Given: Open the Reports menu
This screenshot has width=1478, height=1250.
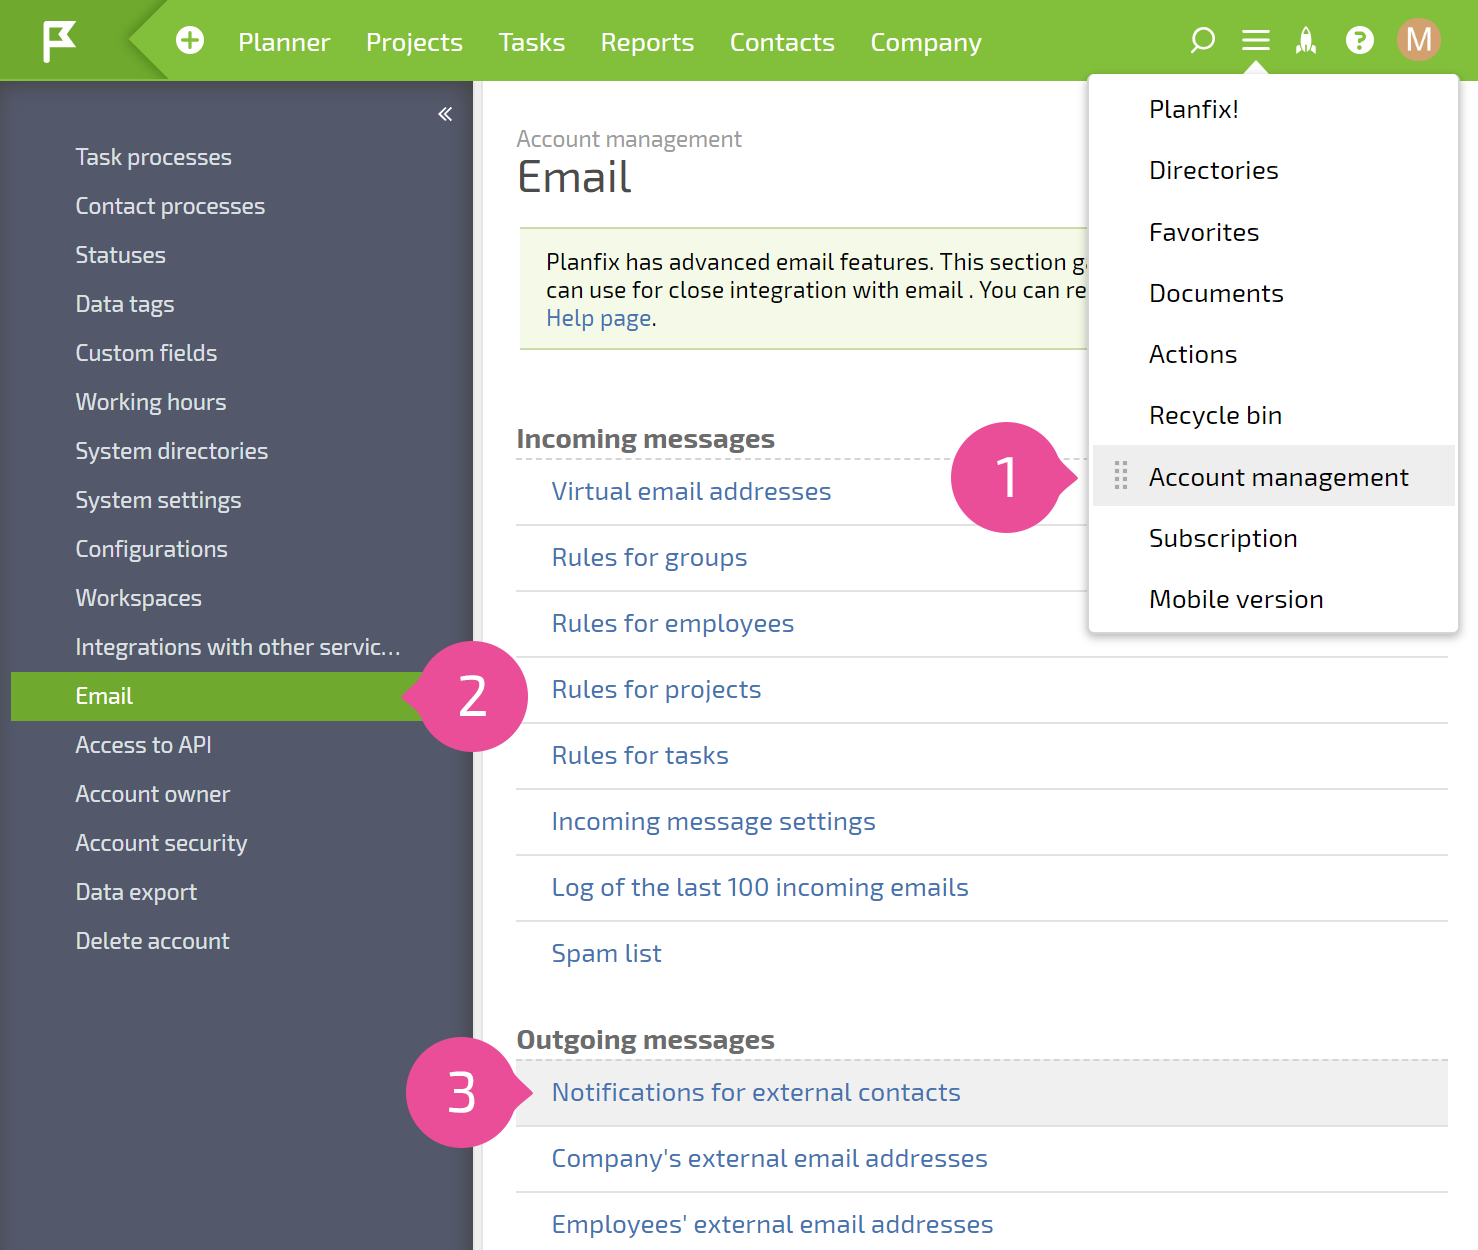Looking at the screenshot, I should coord(647,42).
